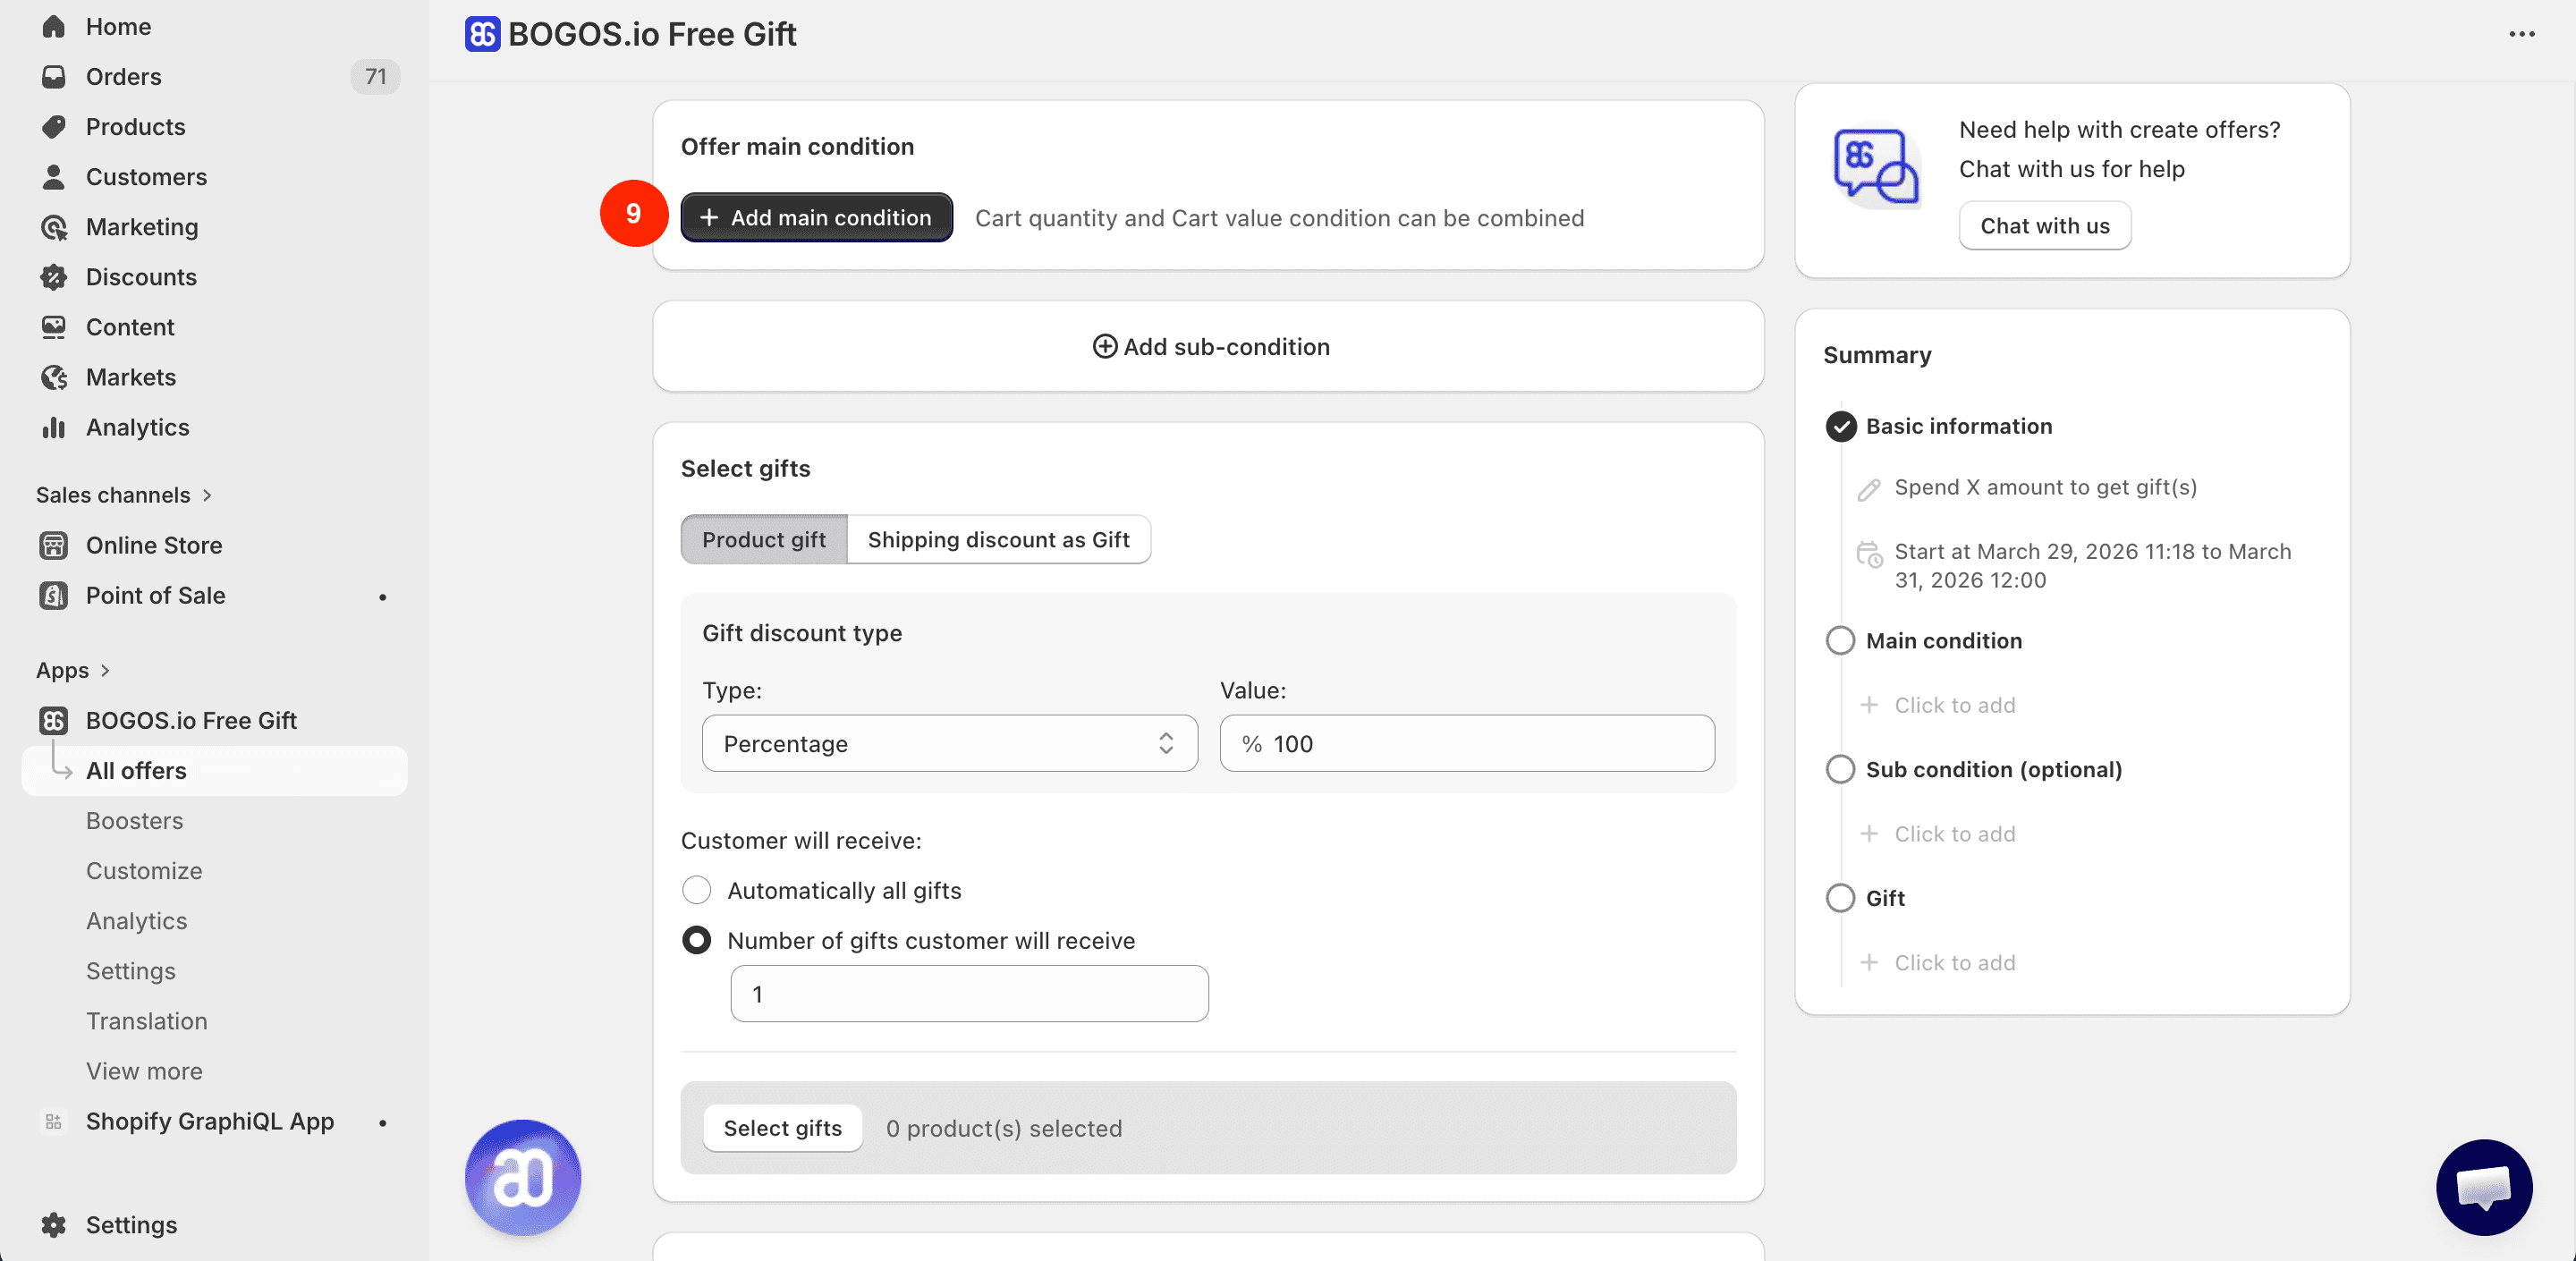This screenshot has height=1261, width=2576.
Task: Click the Basic information checked step
Action: (1840, 426)
